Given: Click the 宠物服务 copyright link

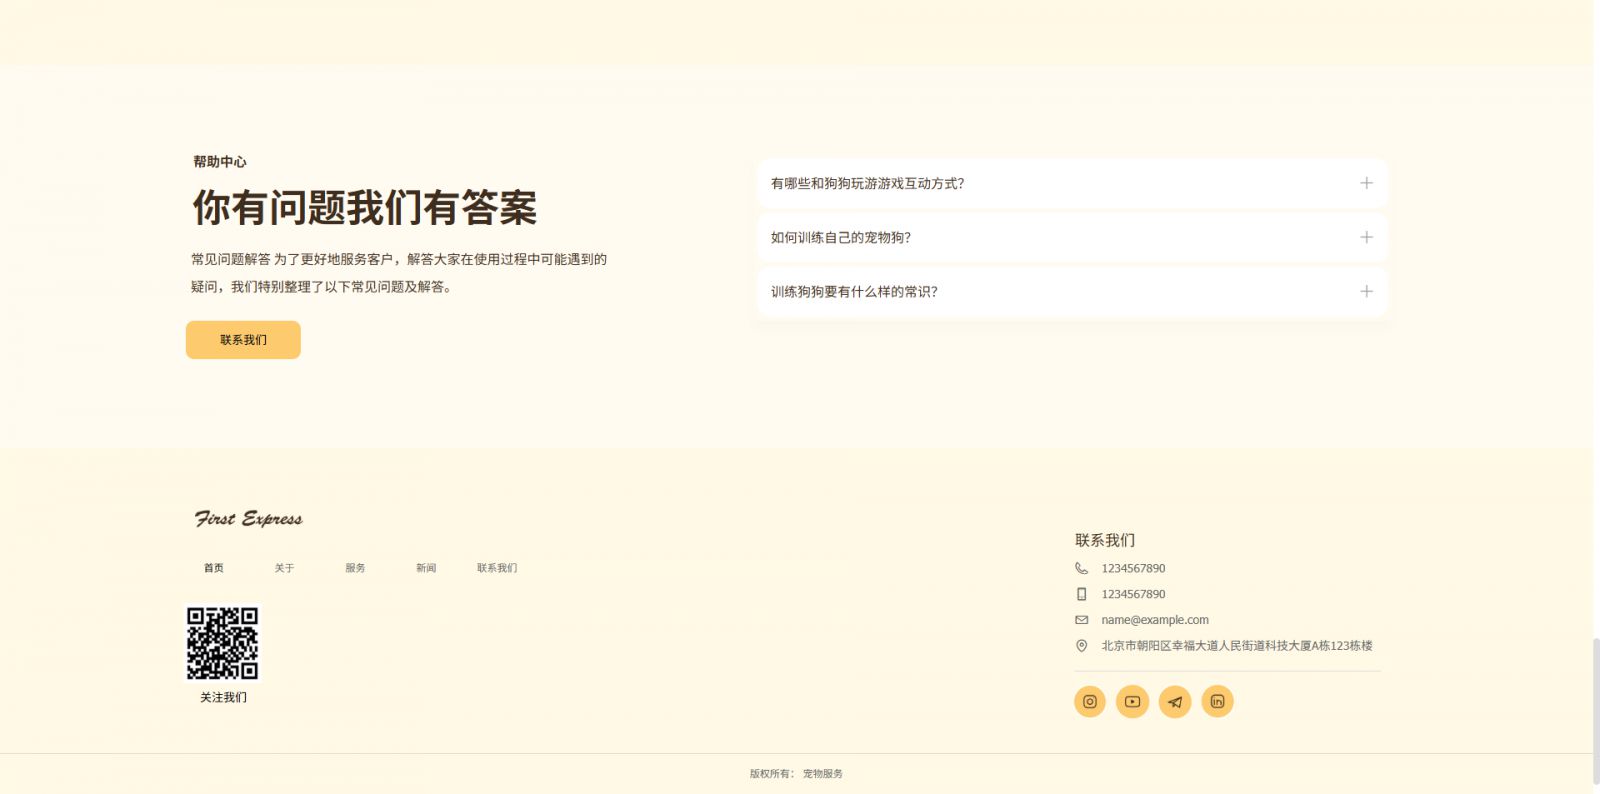Looking at the screenshot, I should 823,774.
